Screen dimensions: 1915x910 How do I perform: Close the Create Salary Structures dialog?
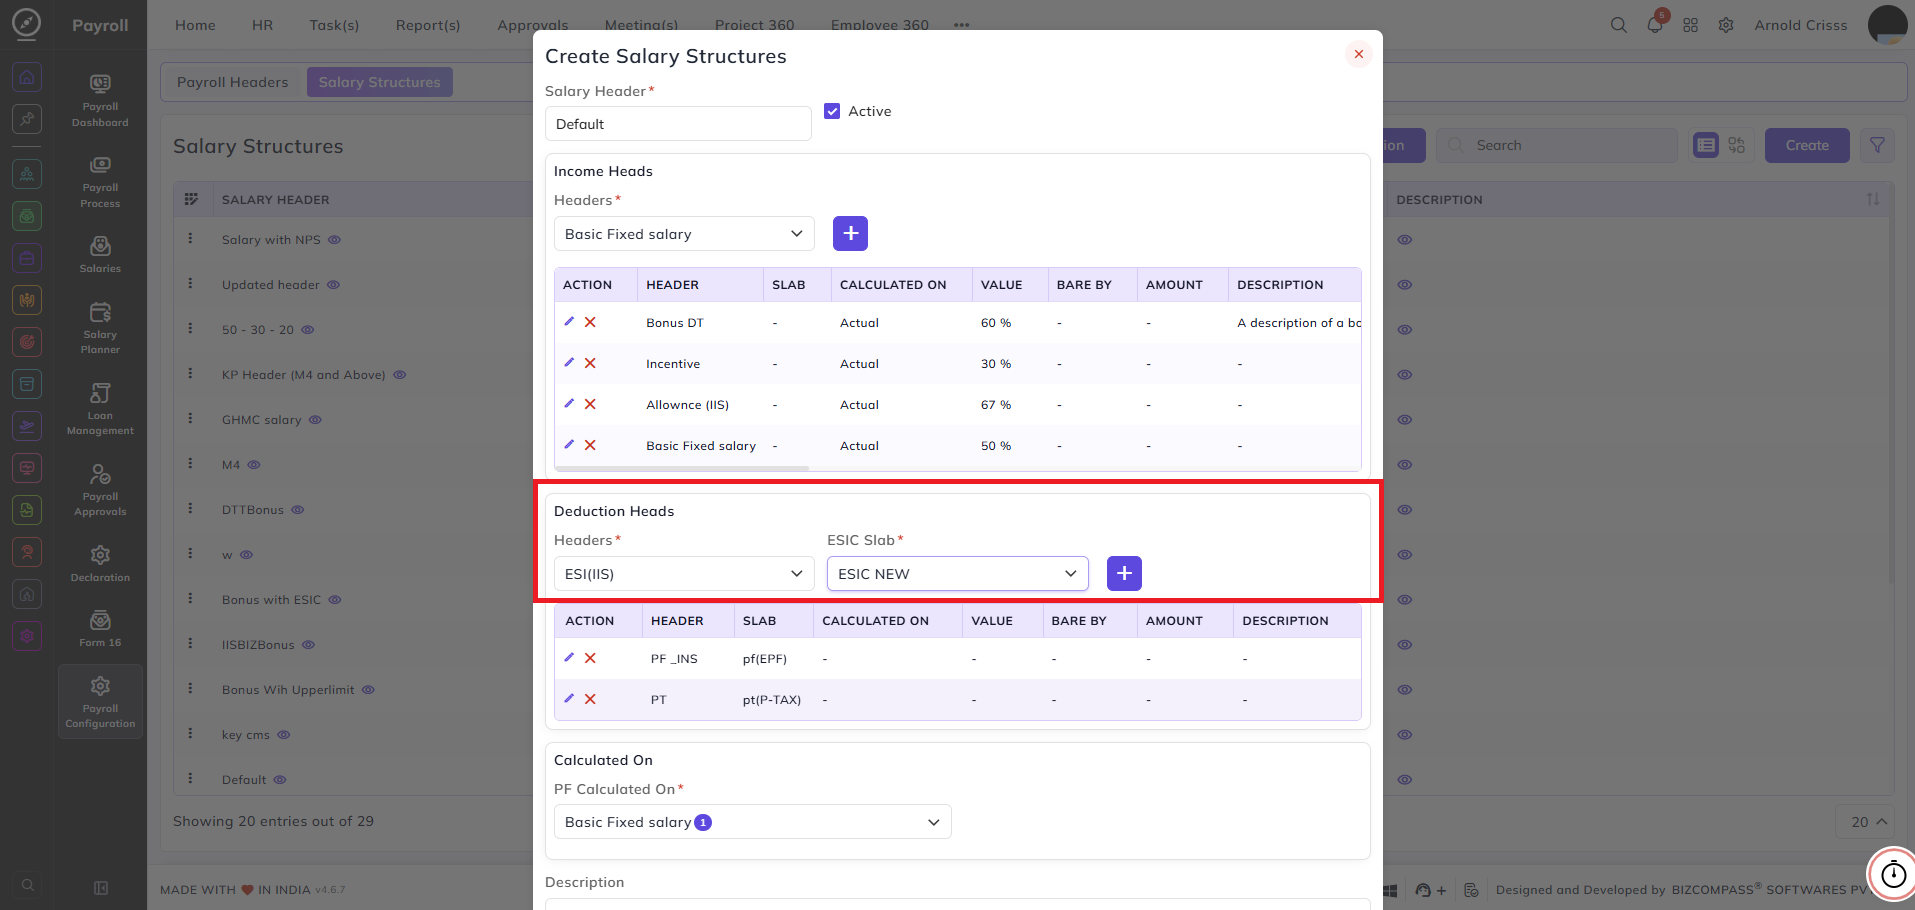pos(1358,54)
